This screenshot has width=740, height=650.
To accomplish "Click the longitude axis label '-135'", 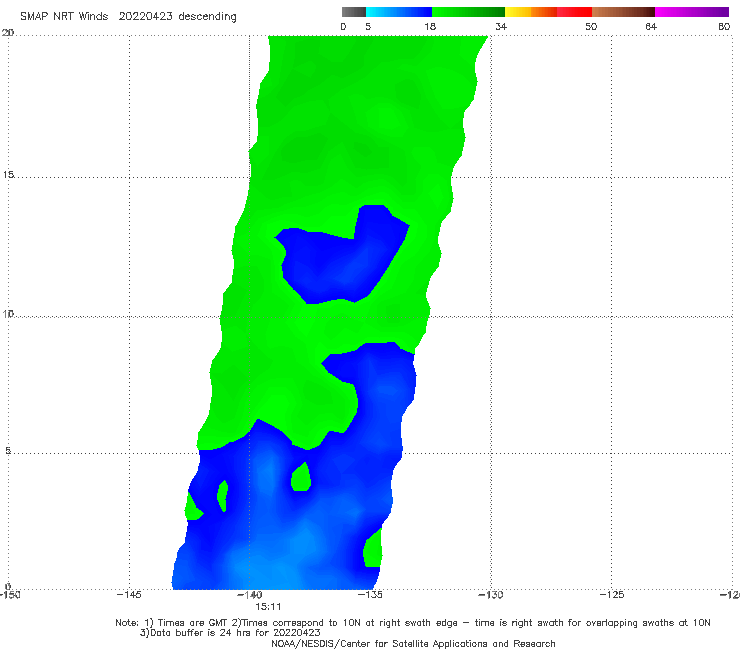I will click(x=370, y=595).
